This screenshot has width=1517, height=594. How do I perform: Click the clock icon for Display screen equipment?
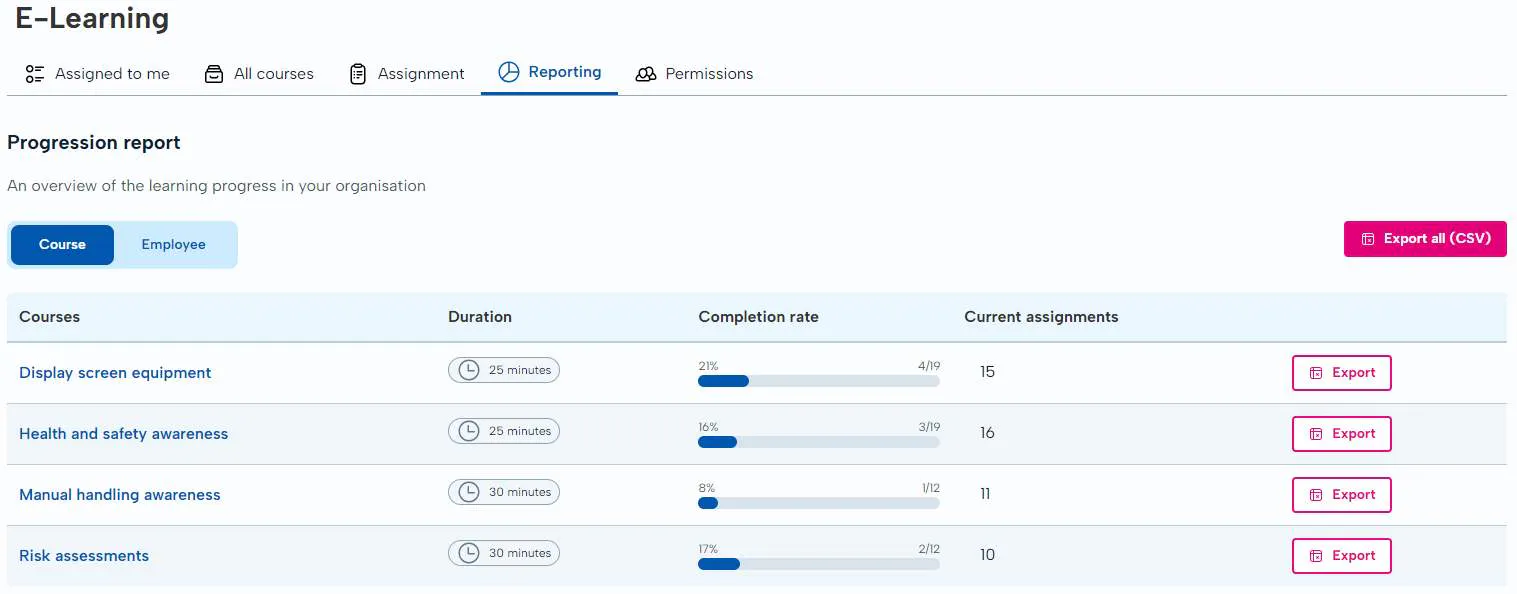468,370
